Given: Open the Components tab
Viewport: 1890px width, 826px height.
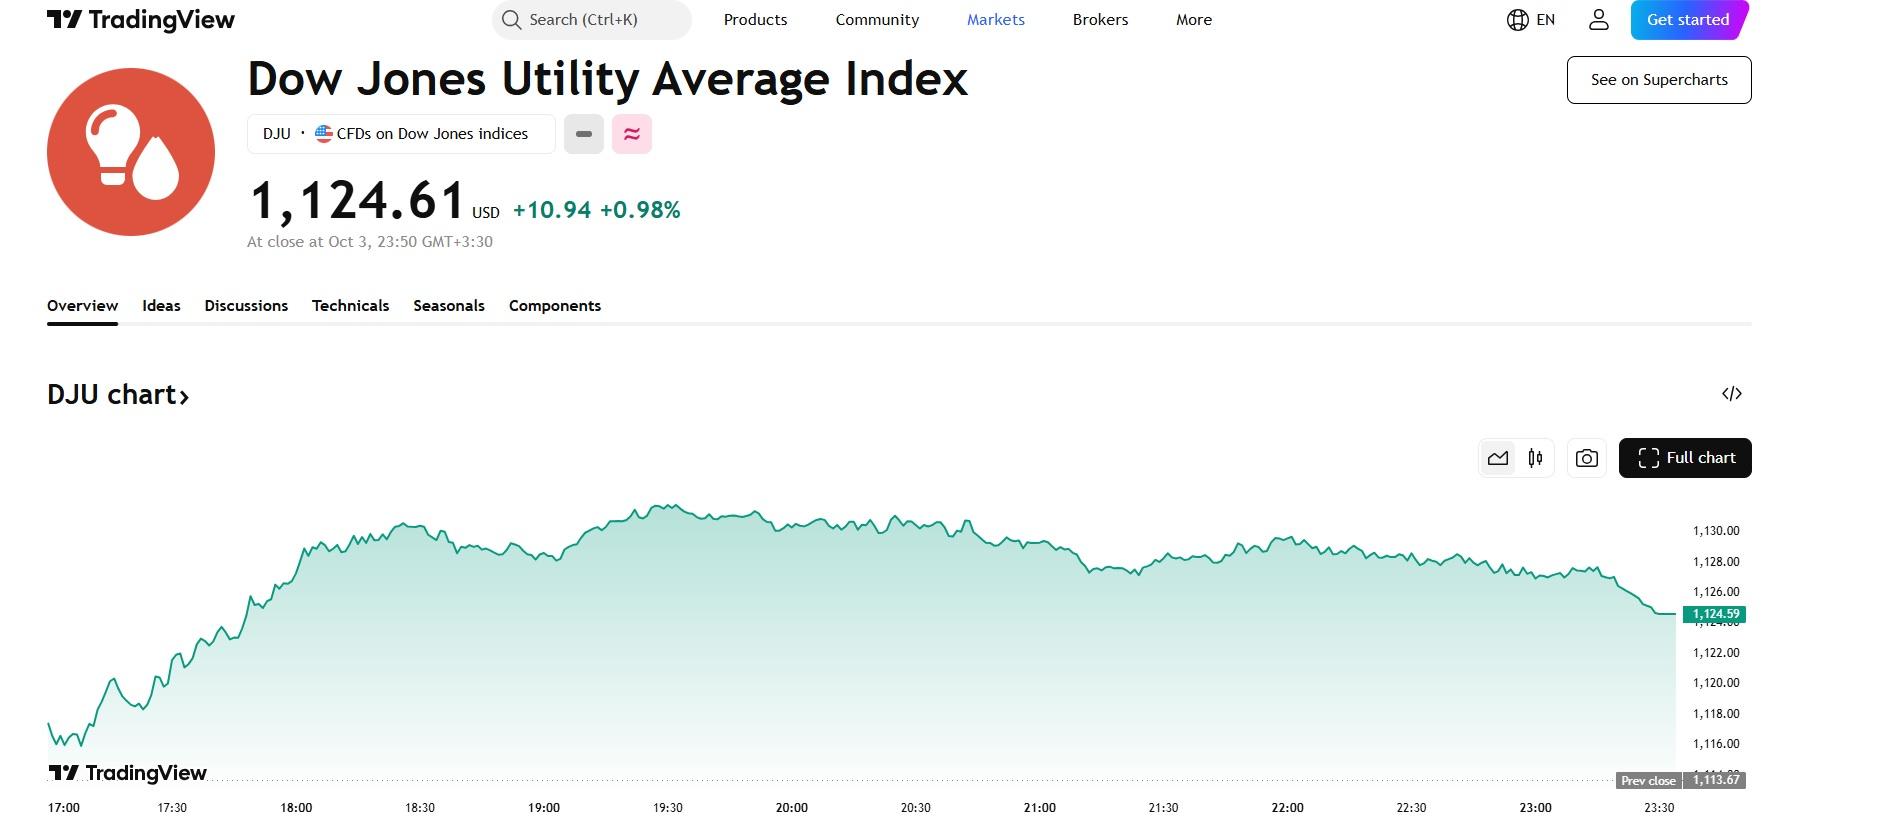Looking at the screenshot, I should [554, 306].
